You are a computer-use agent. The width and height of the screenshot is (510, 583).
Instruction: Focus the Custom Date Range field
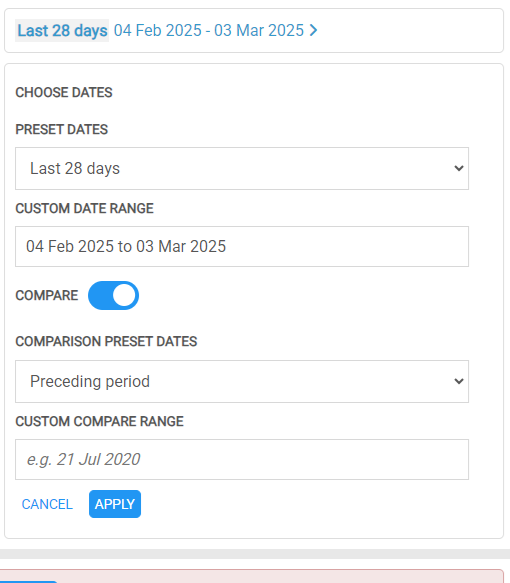click(x=242, y=247)
